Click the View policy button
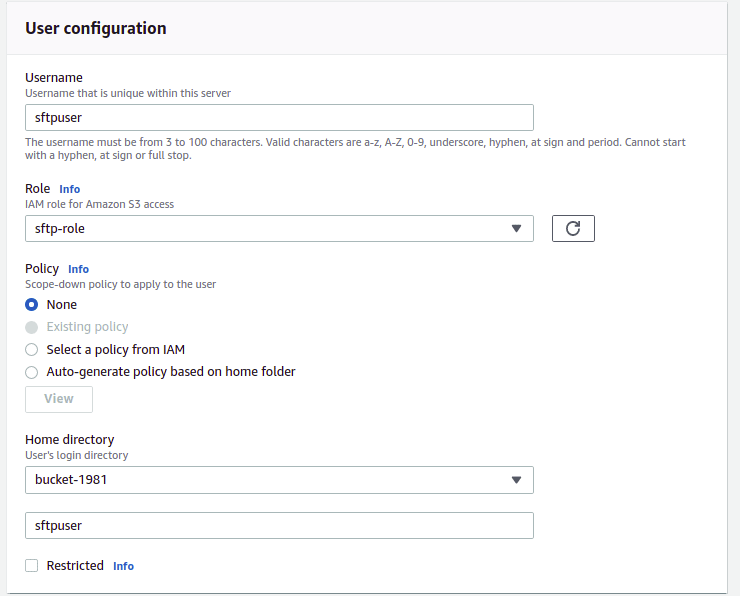 (x=59, y=399)
